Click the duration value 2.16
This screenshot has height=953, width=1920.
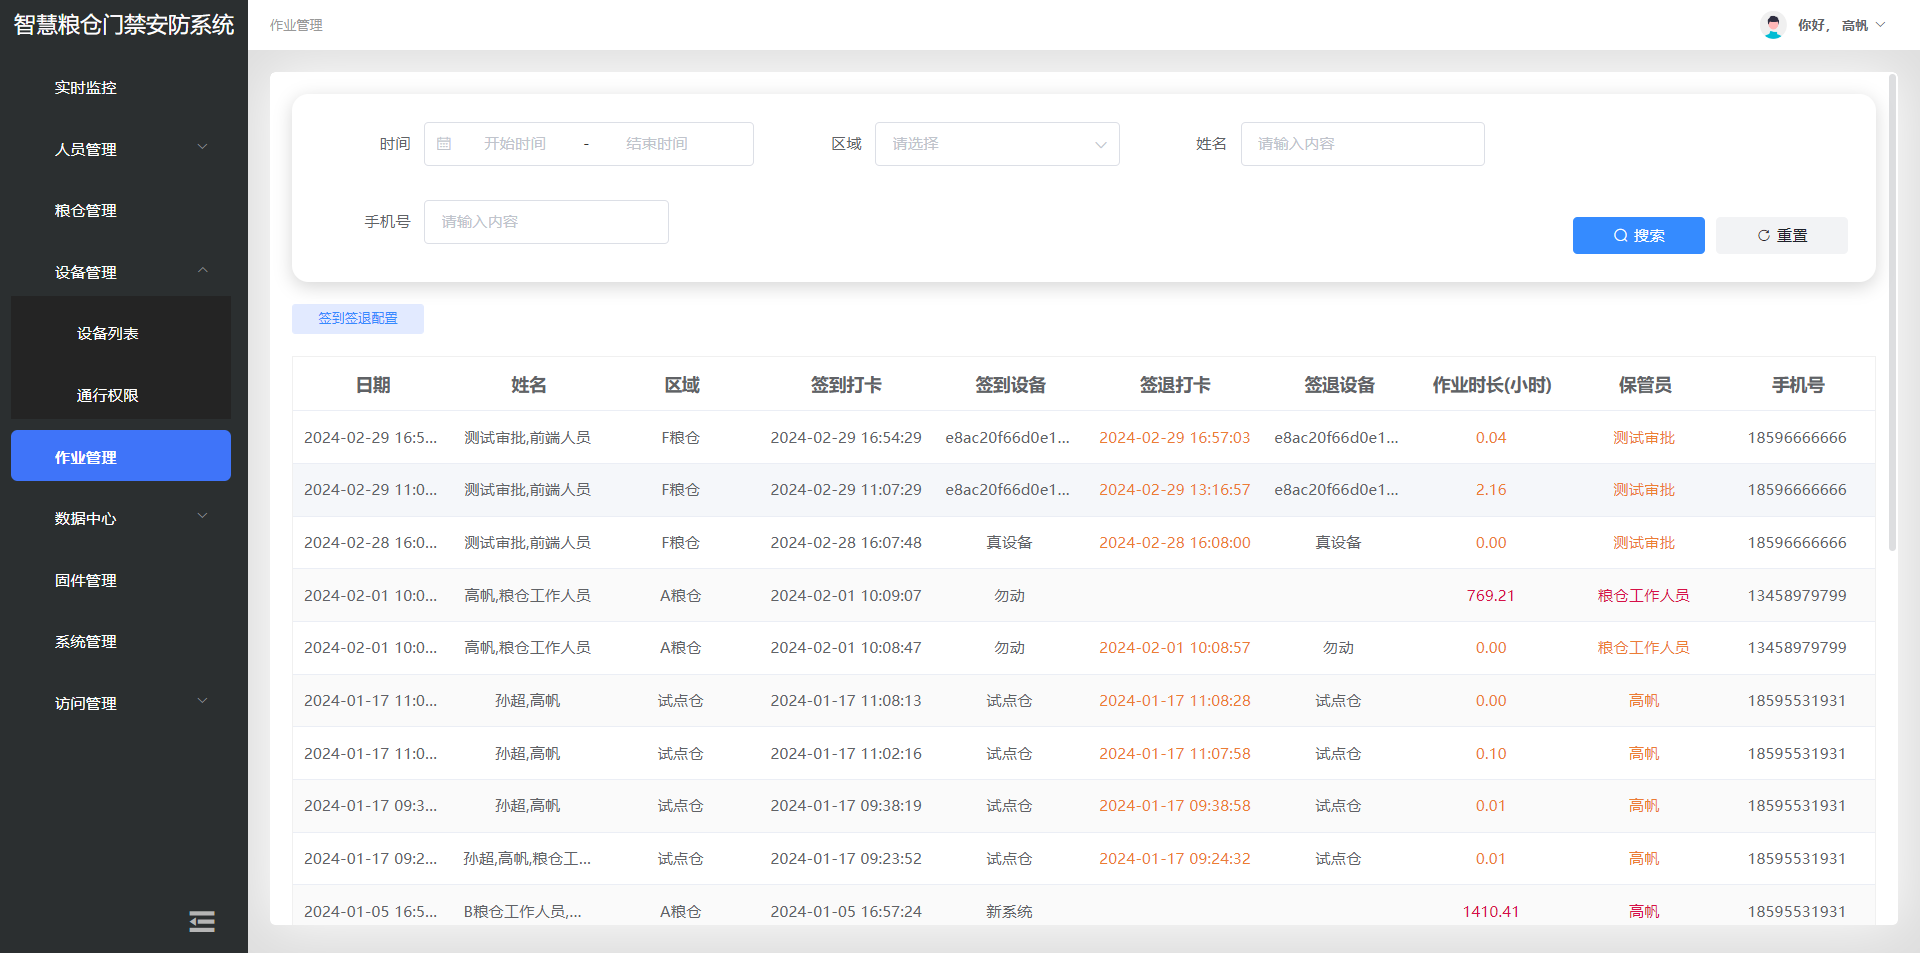point(1490,490)
